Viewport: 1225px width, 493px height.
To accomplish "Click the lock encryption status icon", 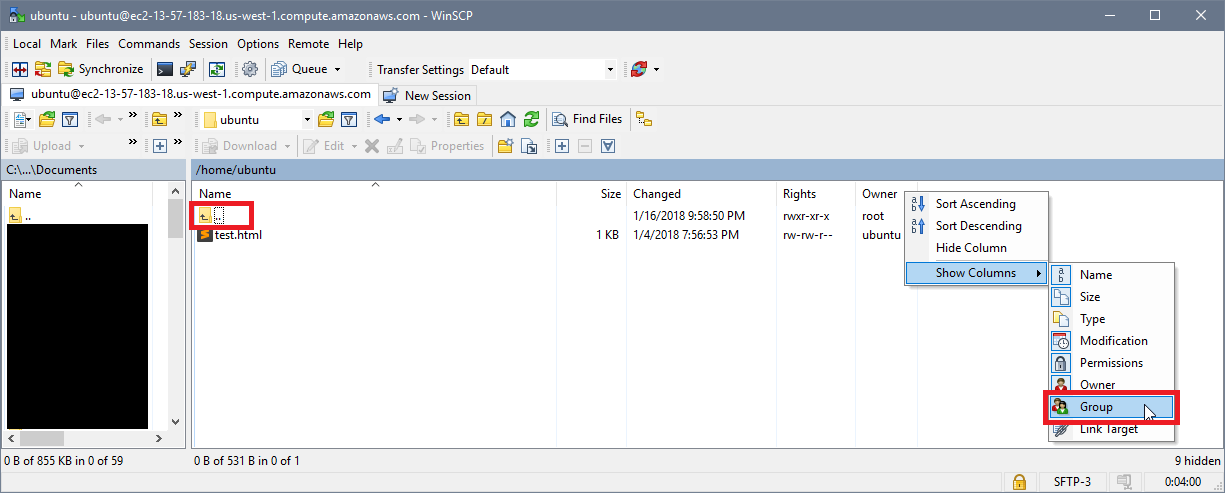I will [1019, 482].
